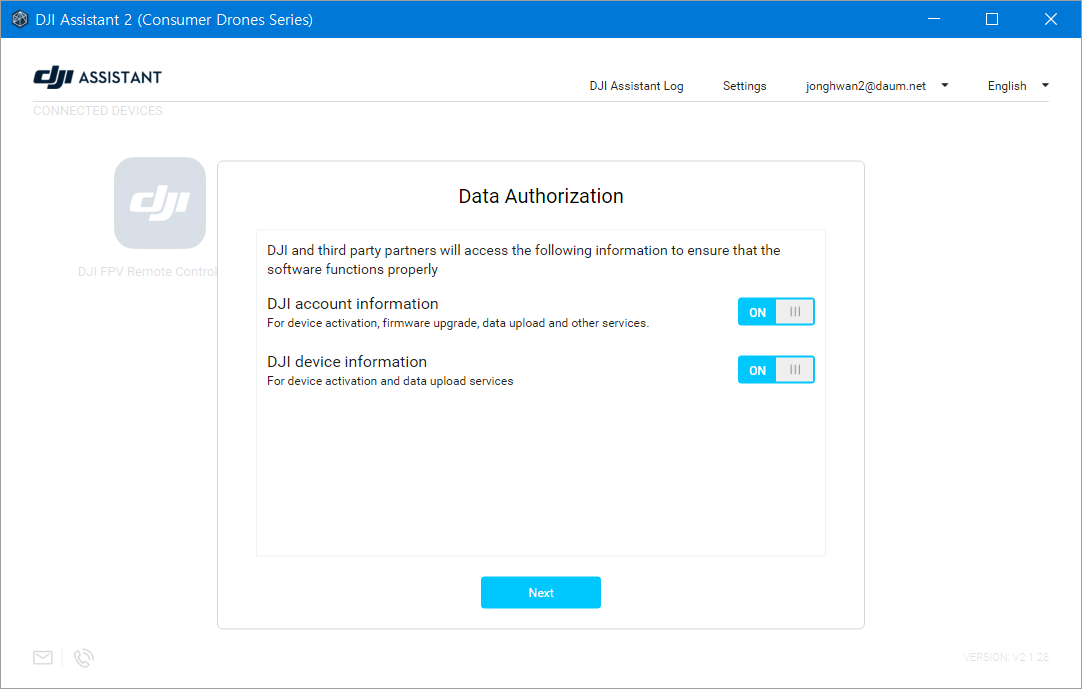This screenshot has width=1082, height=689.
Task: Click the DJI account information label
Action: 353,304
